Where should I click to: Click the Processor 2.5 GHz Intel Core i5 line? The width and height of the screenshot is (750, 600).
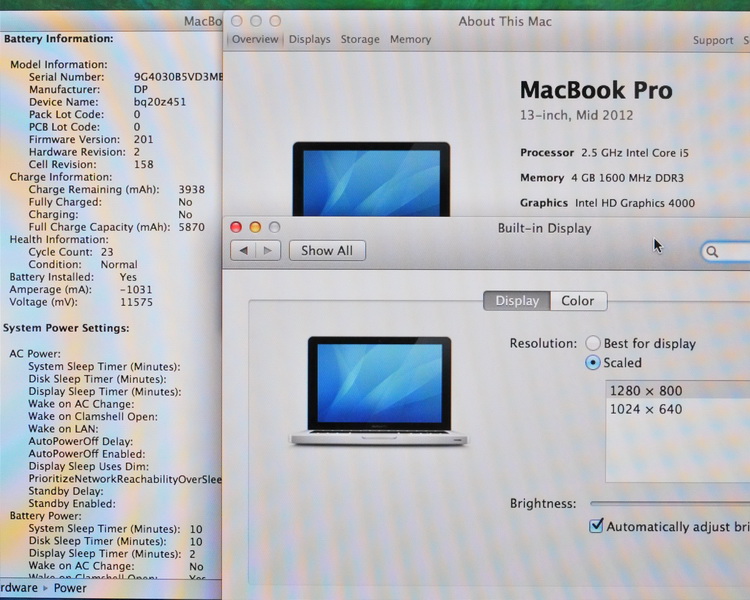pos(605,153)
